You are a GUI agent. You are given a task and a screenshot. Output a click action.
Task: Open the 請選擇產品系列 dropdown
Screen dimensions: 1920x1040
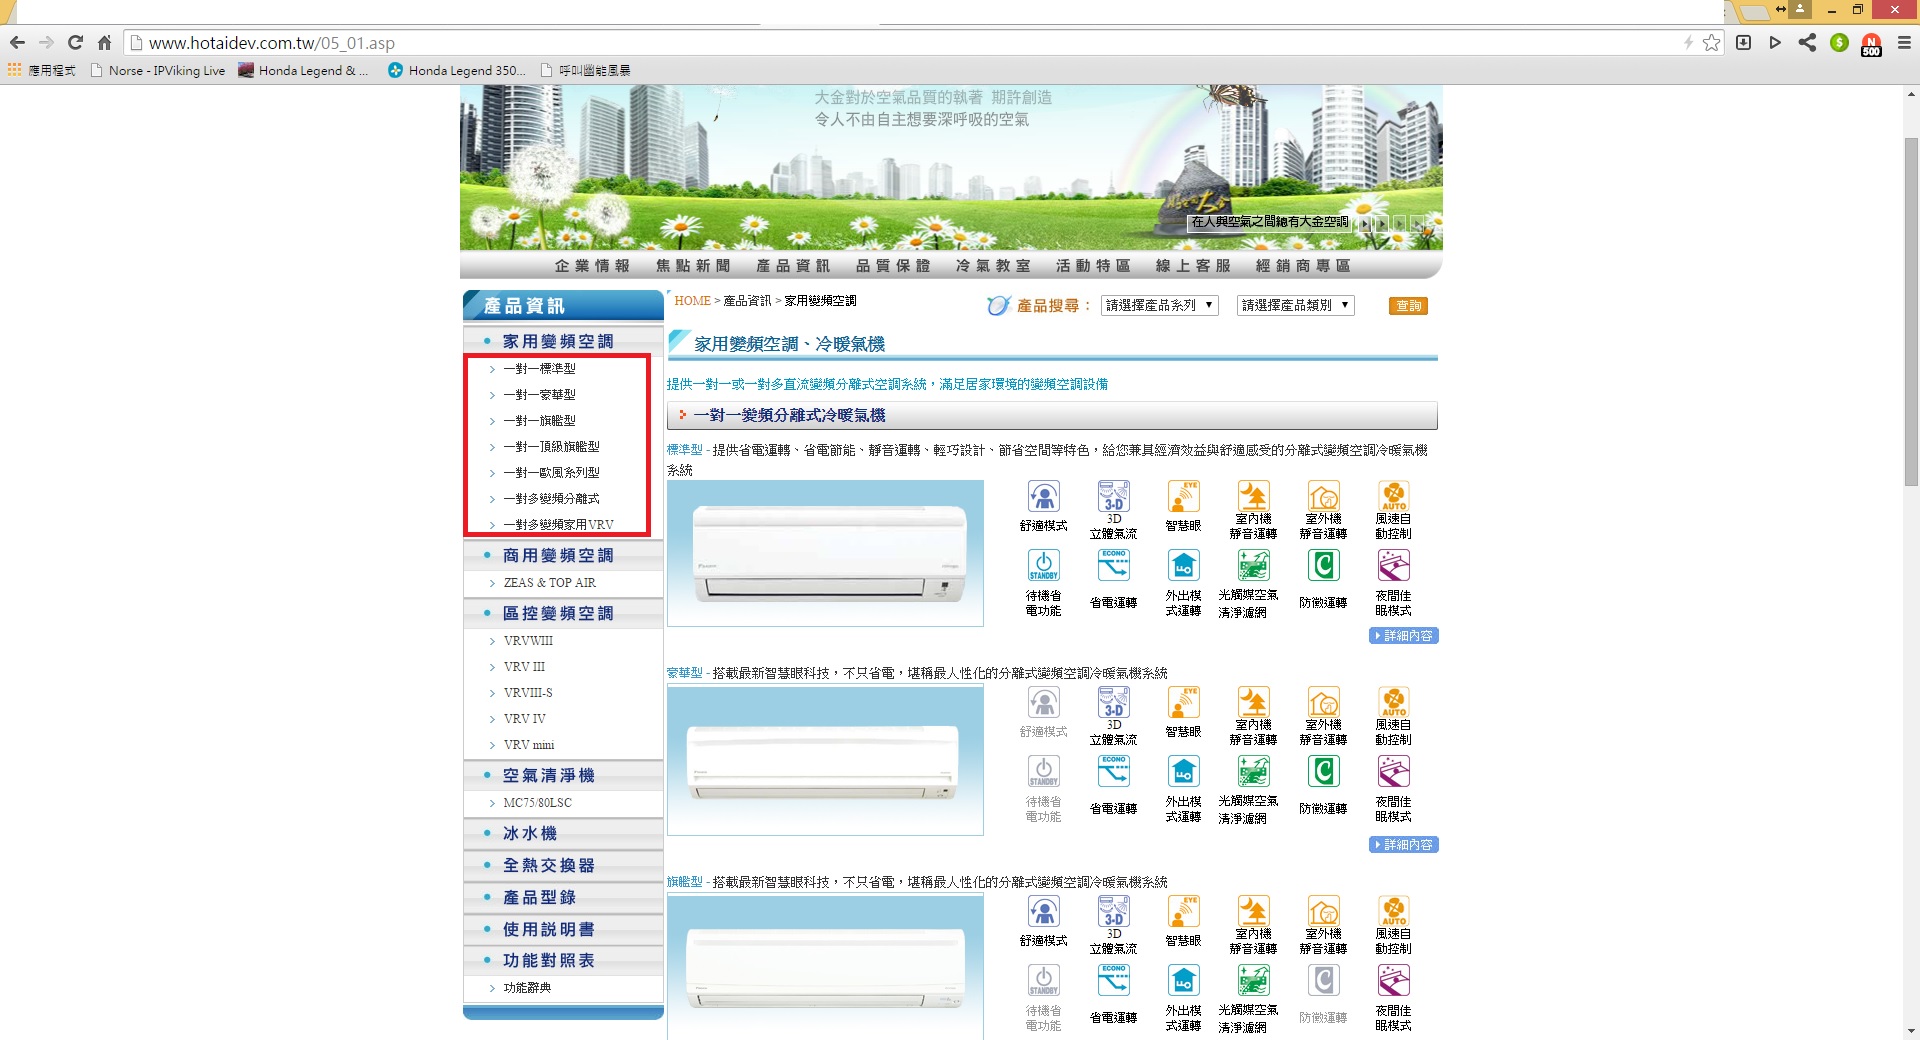click(x=1159, y=306)
